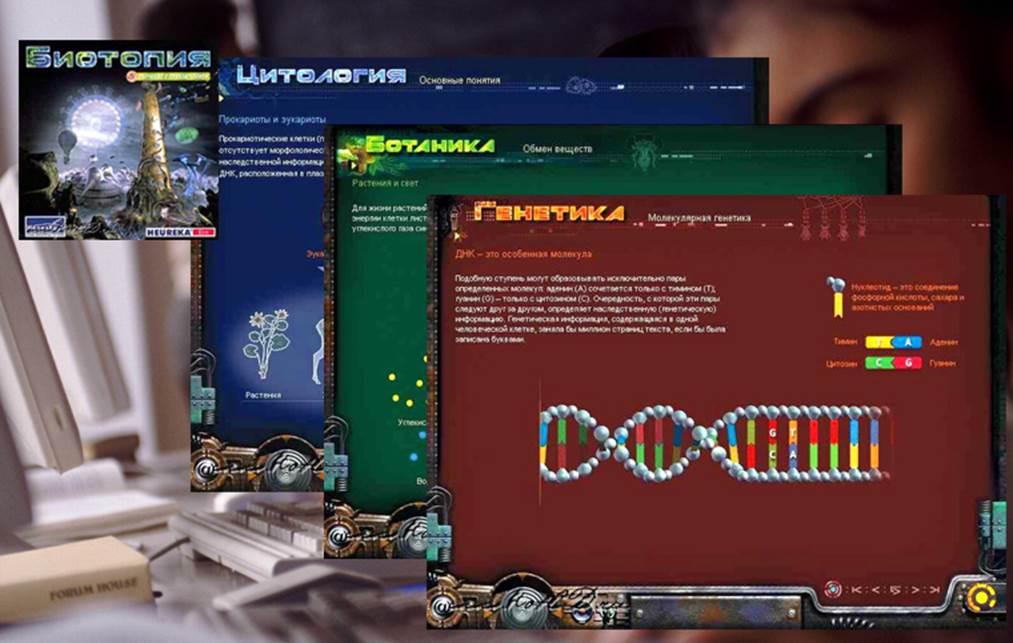Image resolution: width=1013 pixels, height=643 pixels.
Task: Go to previous page in Генетика window
Action: [876, 589]
